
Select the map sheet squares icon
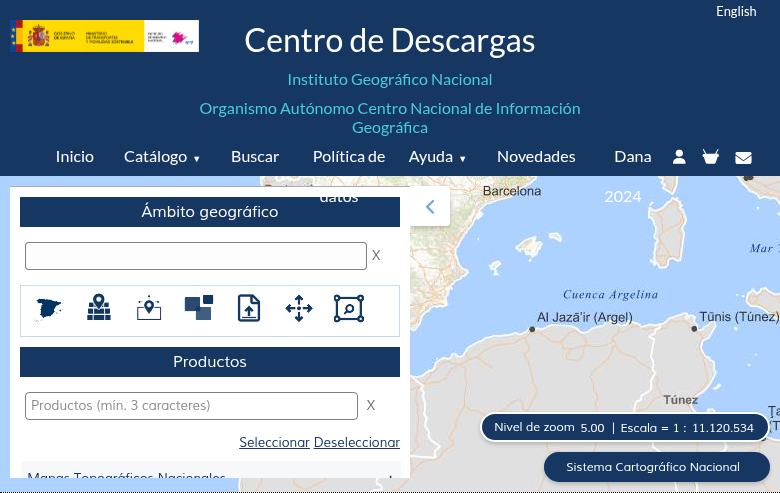(198, 309)
